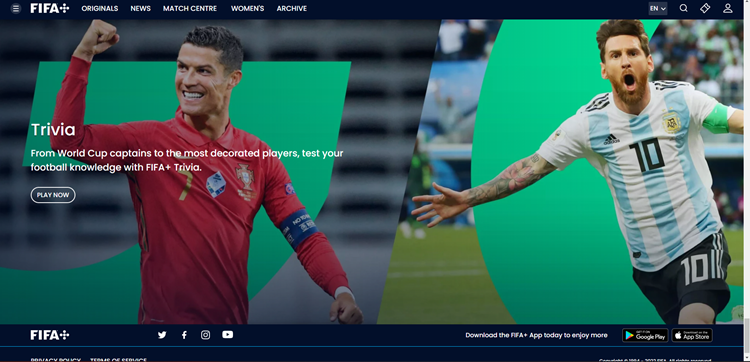
Task: Open FIFA YouTube channel icon
Action: (228, 335)
